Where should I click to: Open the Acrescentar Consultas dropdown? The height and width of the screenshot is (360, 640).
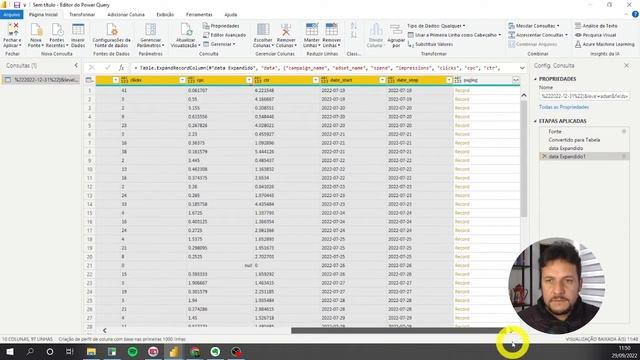point(538,35)
